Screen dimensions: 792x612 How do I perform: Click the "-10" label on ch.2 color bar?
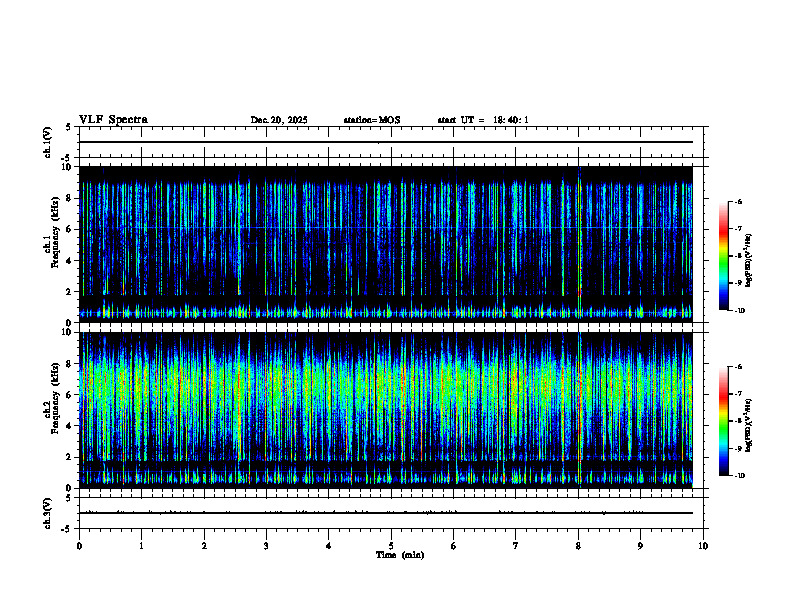739,476
